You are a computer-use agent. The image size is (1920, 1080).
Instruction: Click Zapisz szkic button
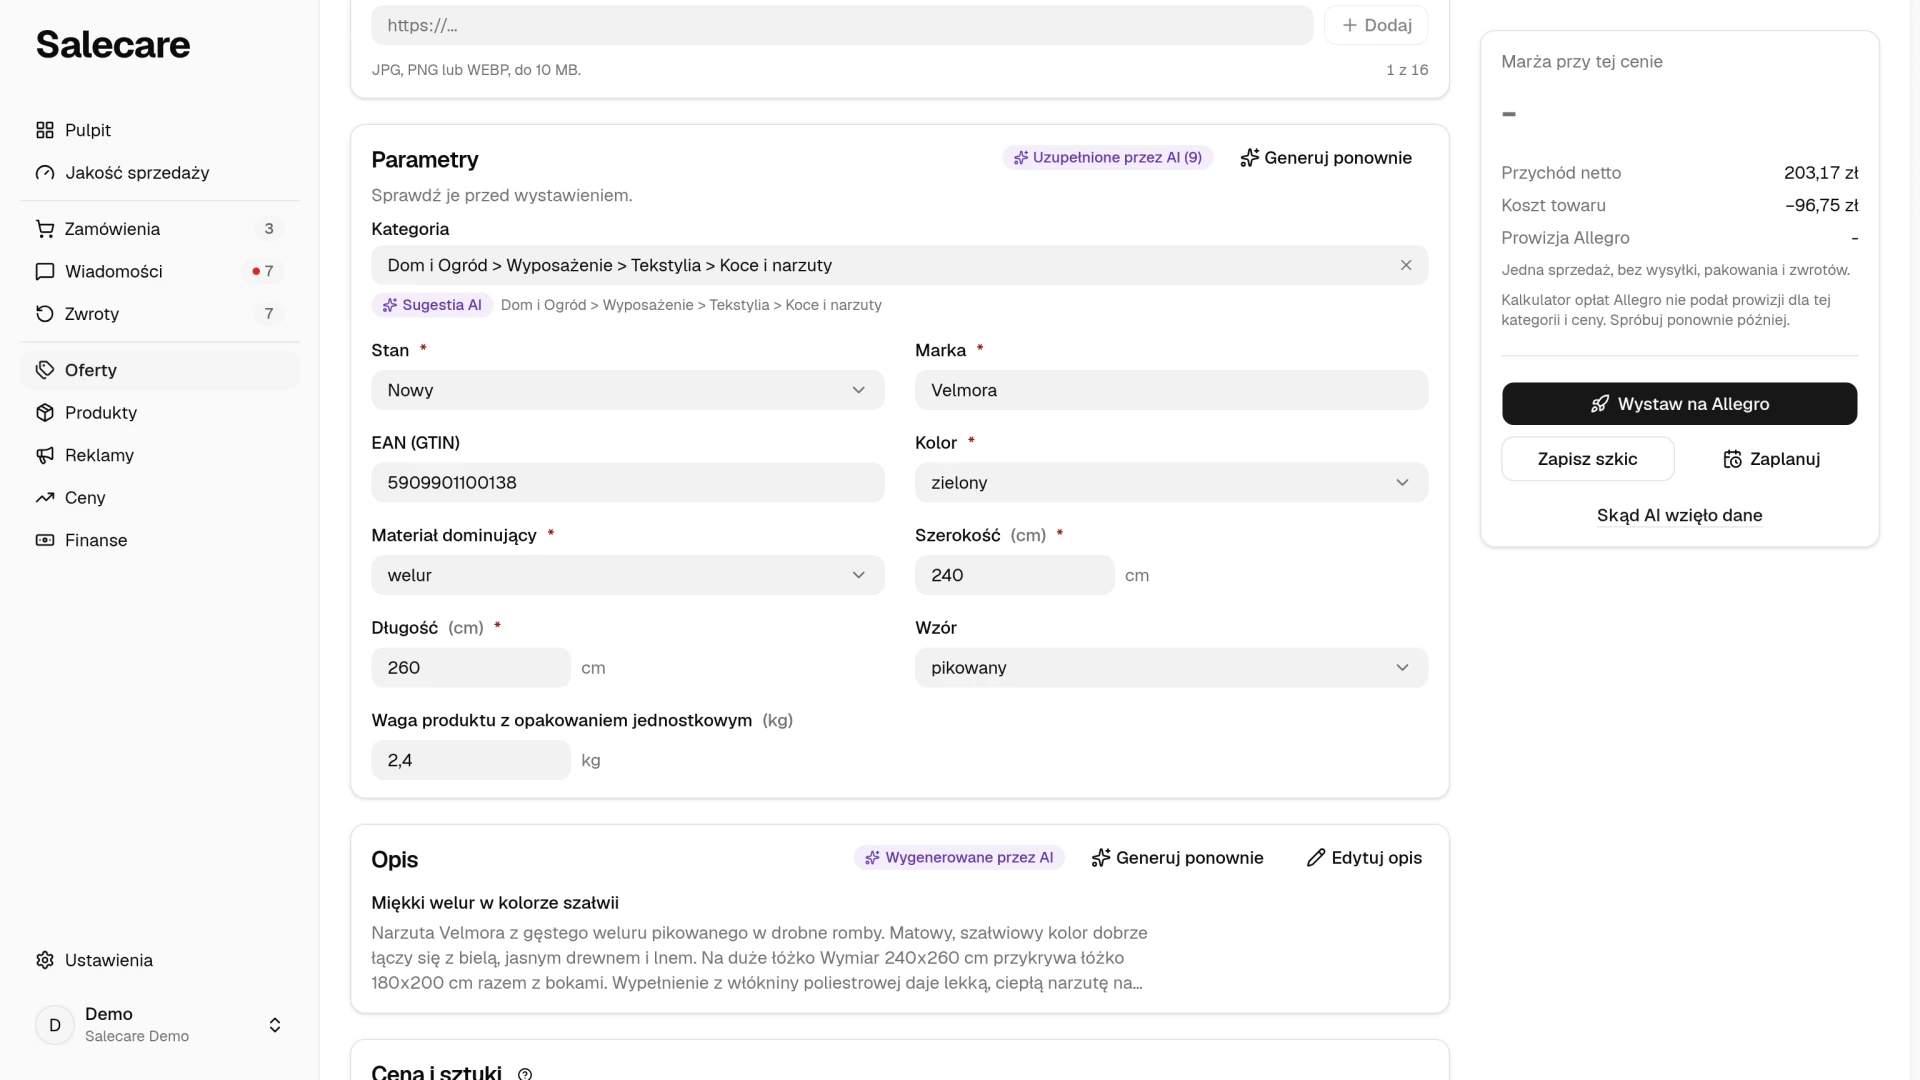click(1588, 459)
